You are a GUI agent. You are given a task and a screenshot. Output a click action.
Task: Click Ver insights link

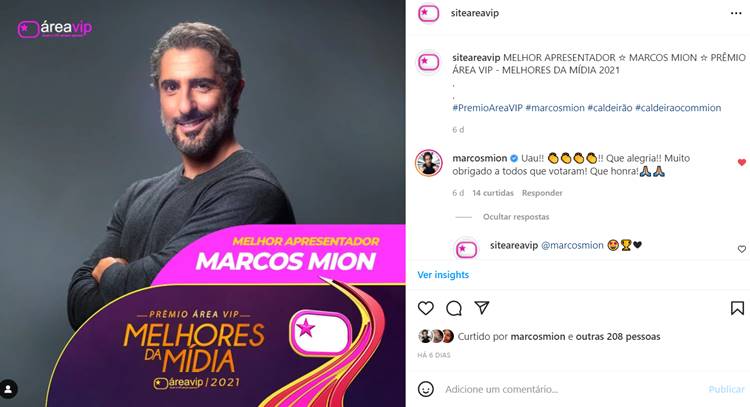pyautogui.click(x=443, y=275)
